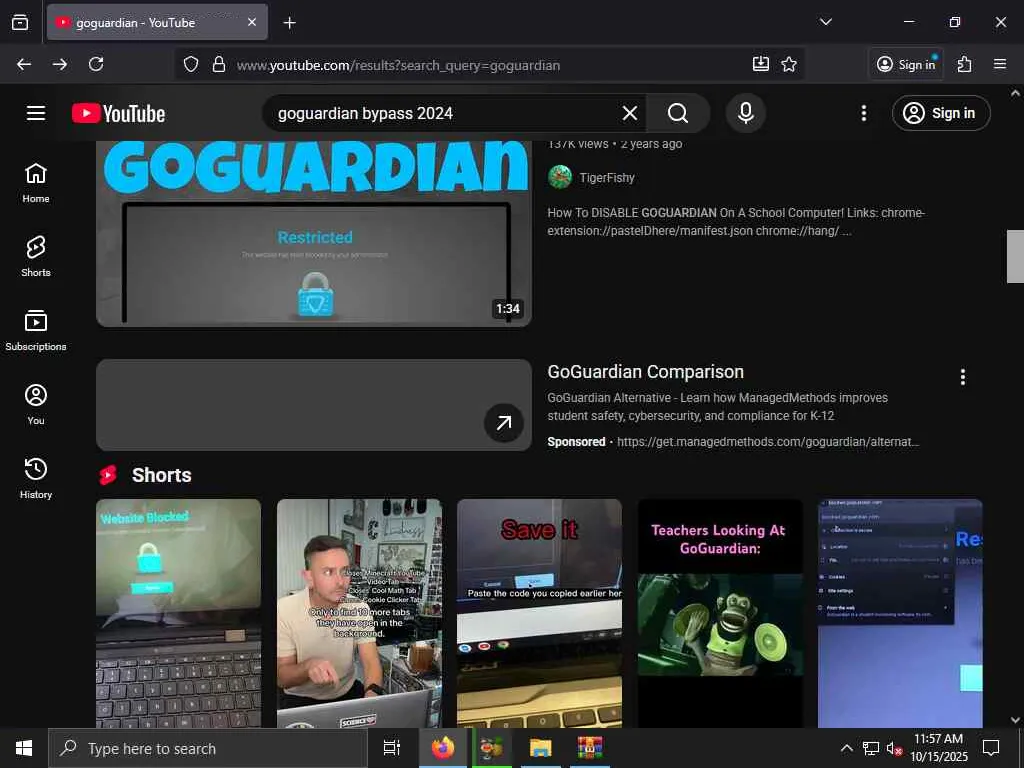Play the Website Blocked short
1024x768 pixels.
point(178,613)
